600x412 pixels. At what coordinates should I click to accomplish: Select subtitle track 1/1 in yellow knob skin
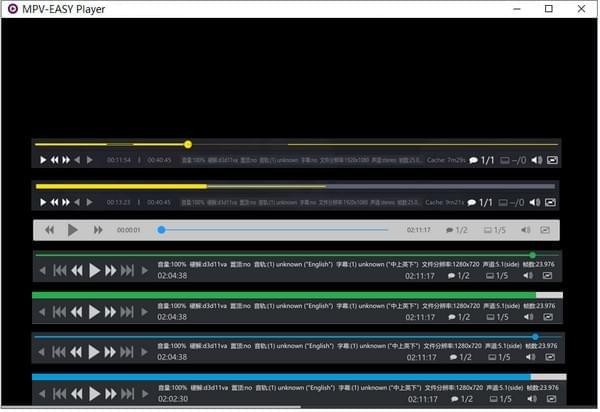pyautogui.click(x=482, y=160)
